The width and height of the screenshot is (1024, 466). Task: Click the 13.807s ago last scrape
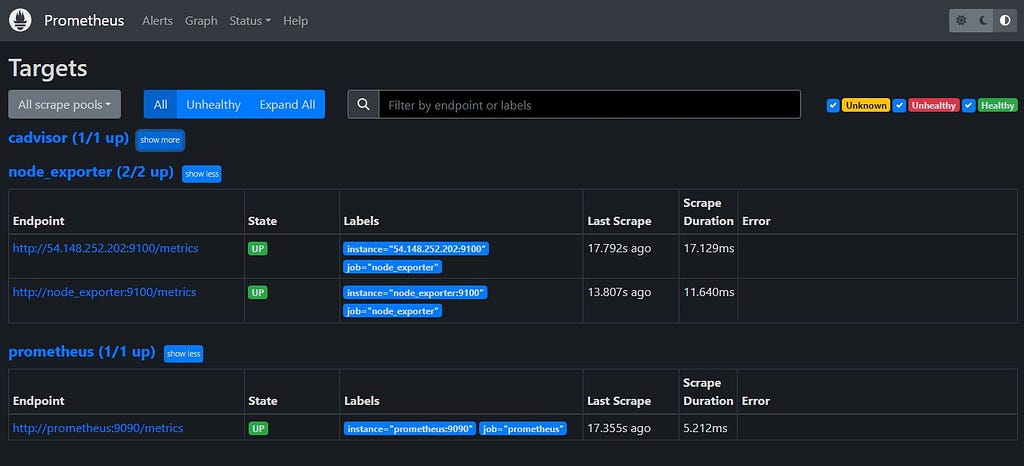(x=619, y=292)
